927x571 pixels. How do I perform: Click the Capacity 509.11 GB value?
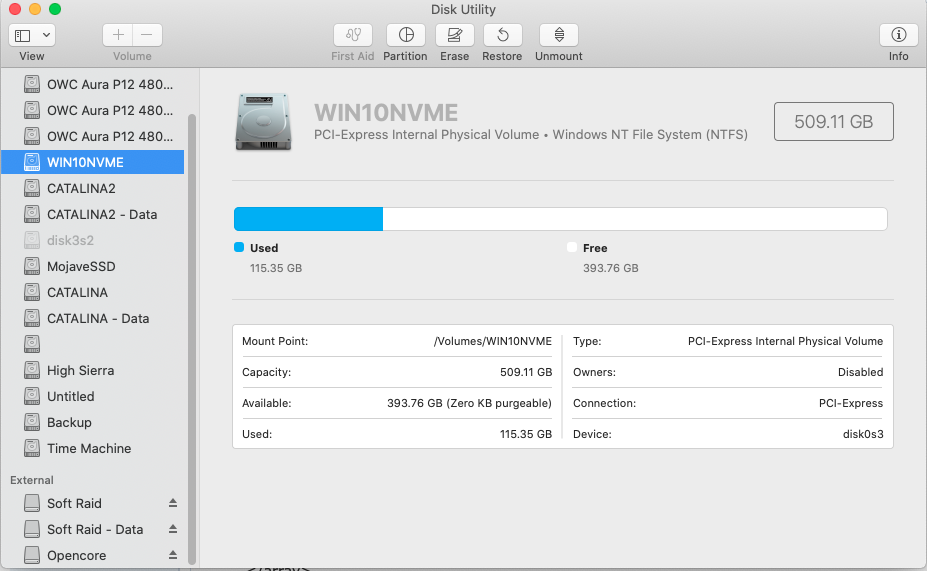click(526, 372)
